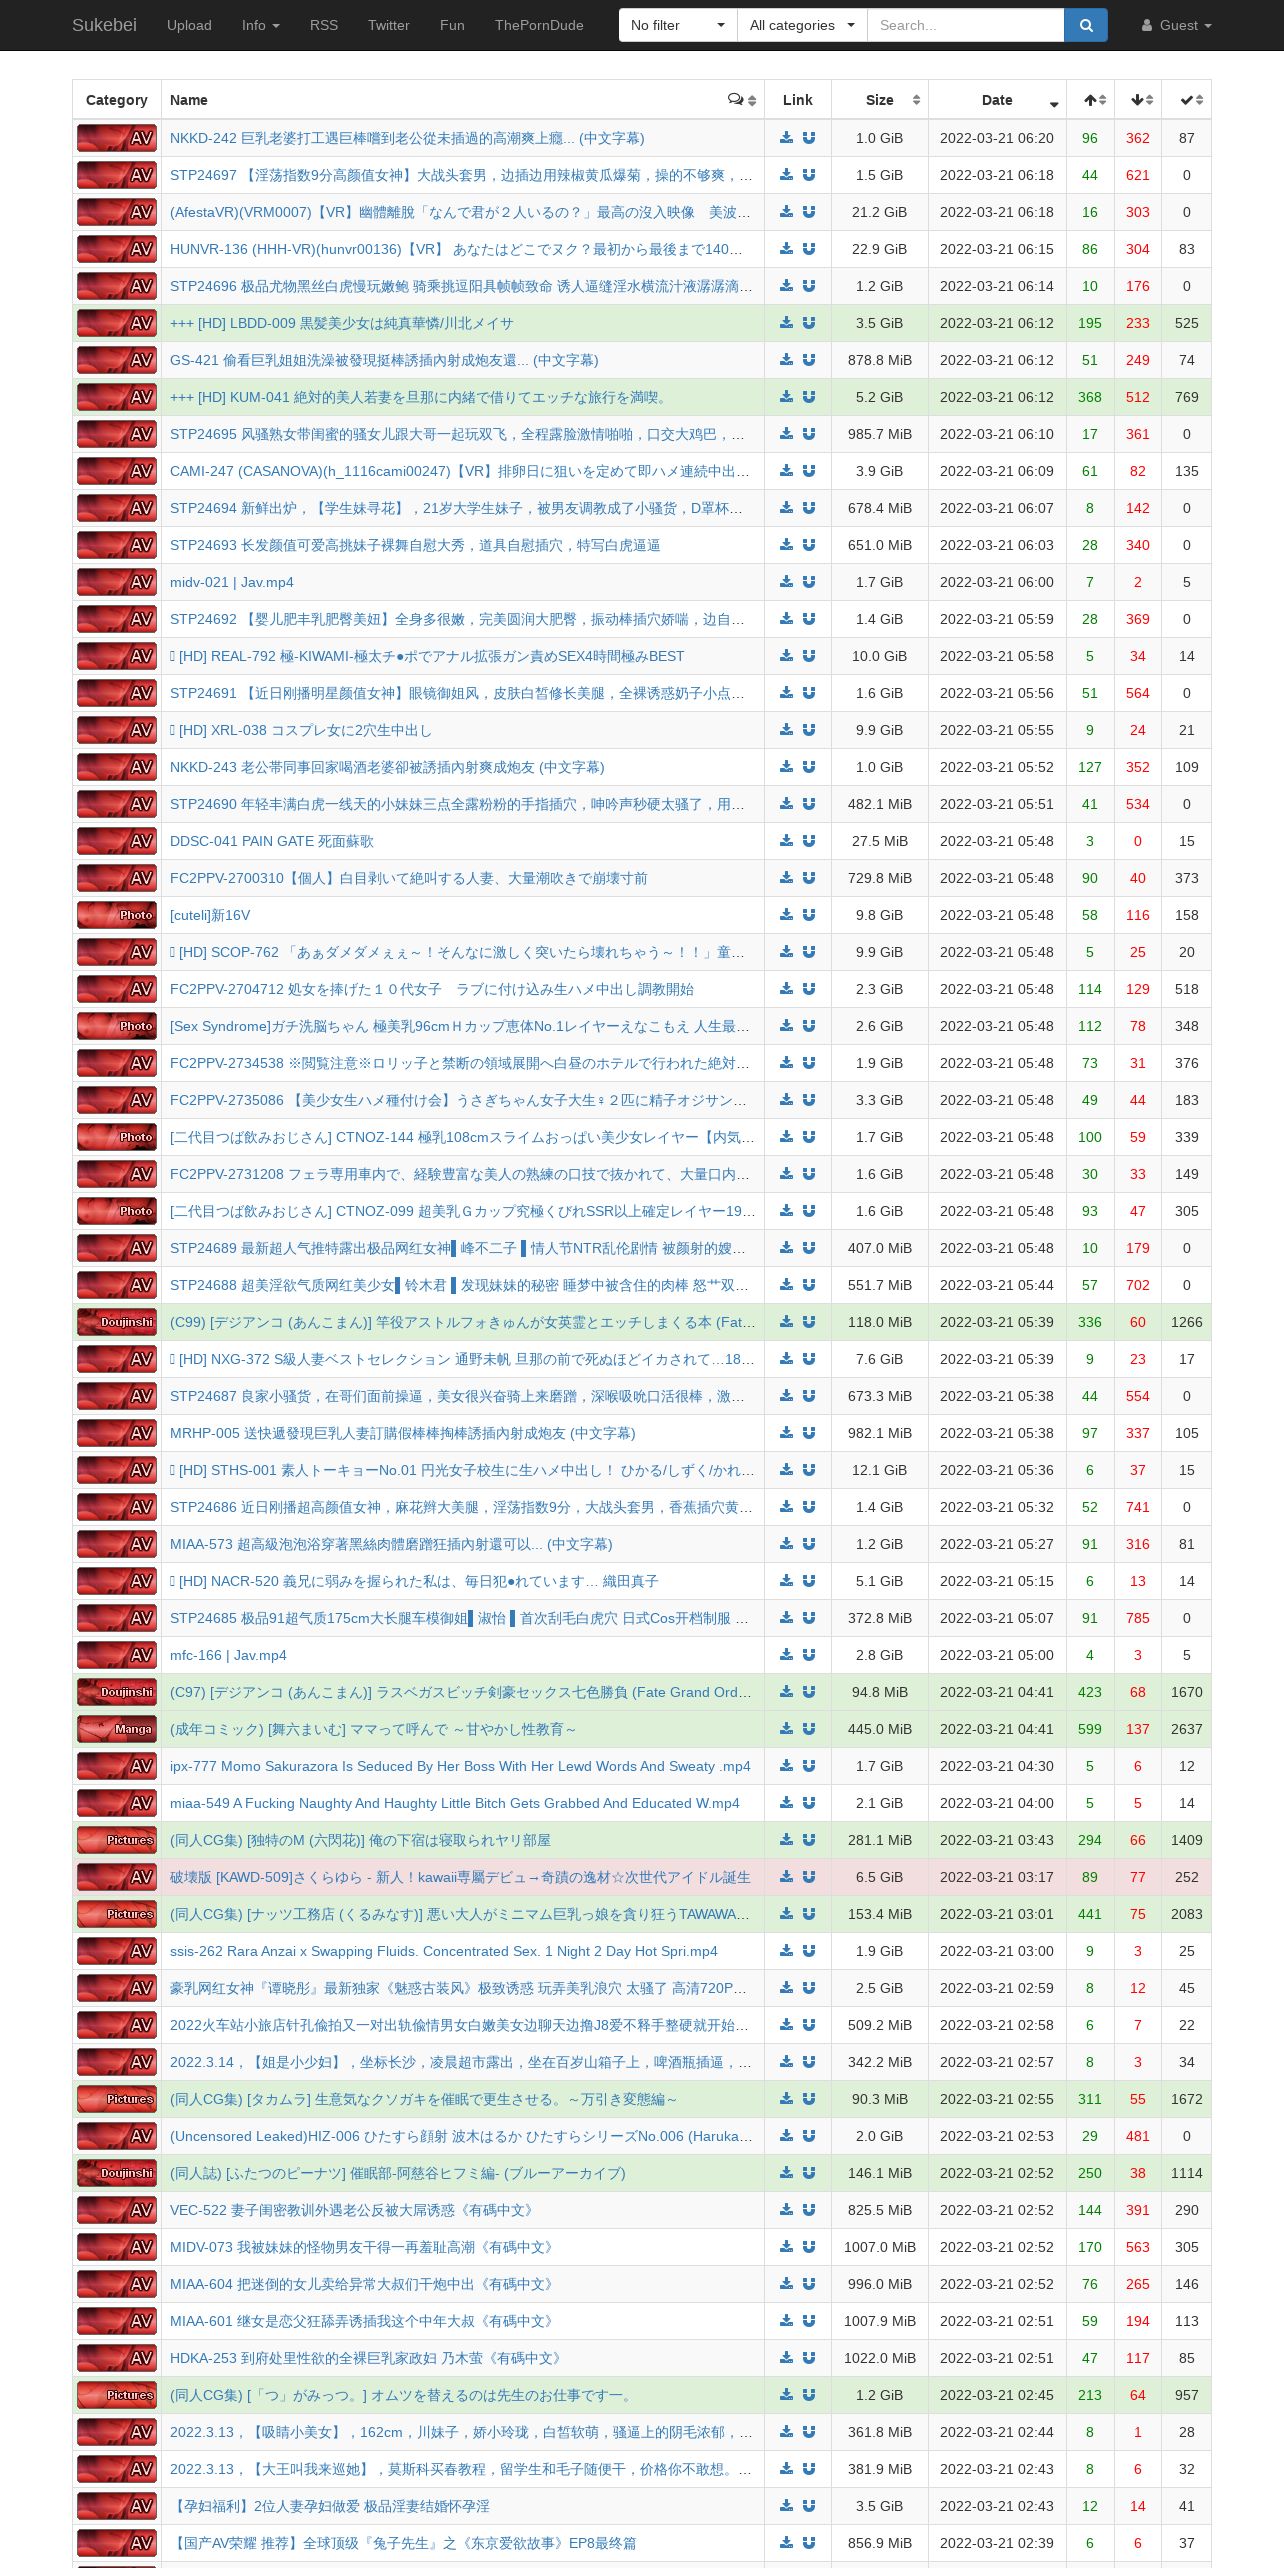This screenshot has width=1284, height=2568.
Task: Sort by seeders up-arrow column
Action: (x=1091, y=100)
